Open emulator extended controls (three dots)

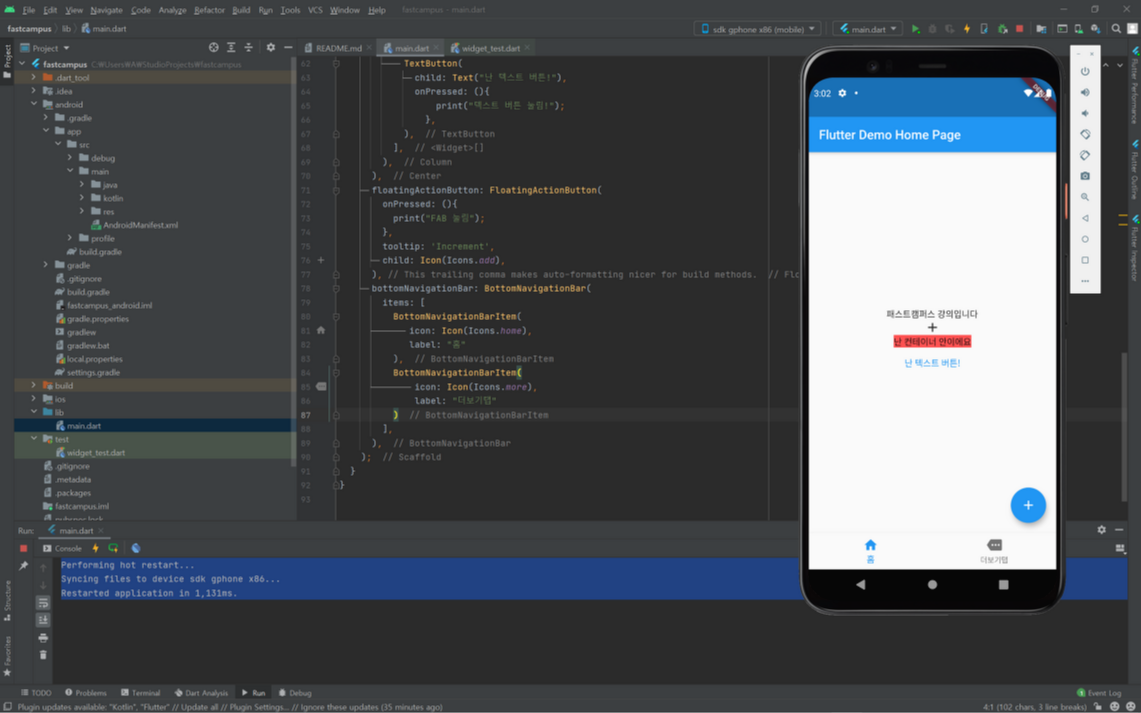(x=1085, y=281)
